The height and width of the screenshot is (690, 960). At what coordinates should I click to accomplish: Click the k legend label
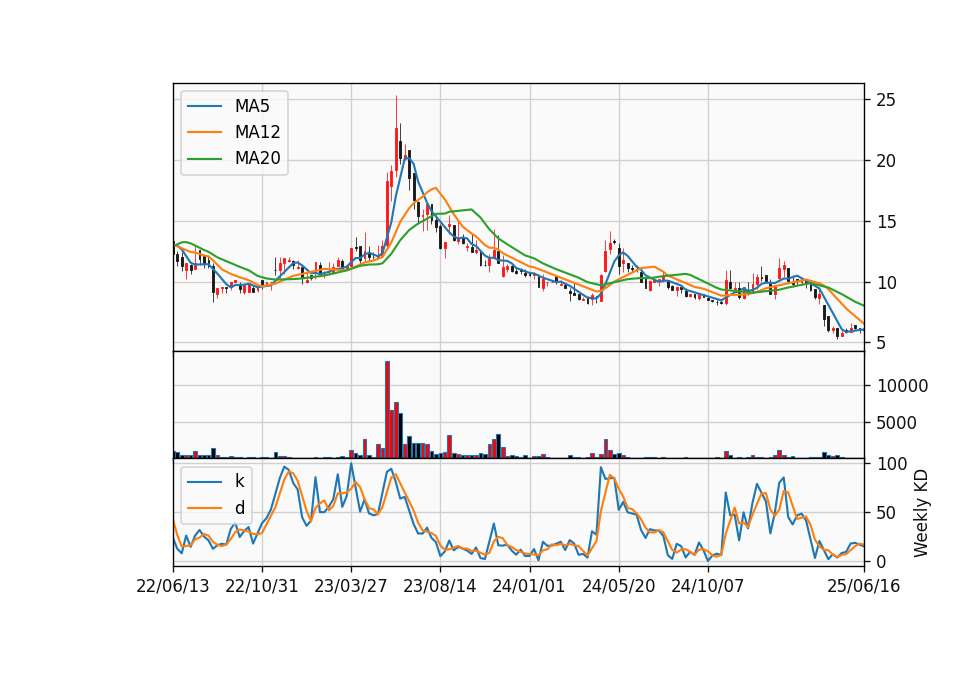tap(239, 481)
